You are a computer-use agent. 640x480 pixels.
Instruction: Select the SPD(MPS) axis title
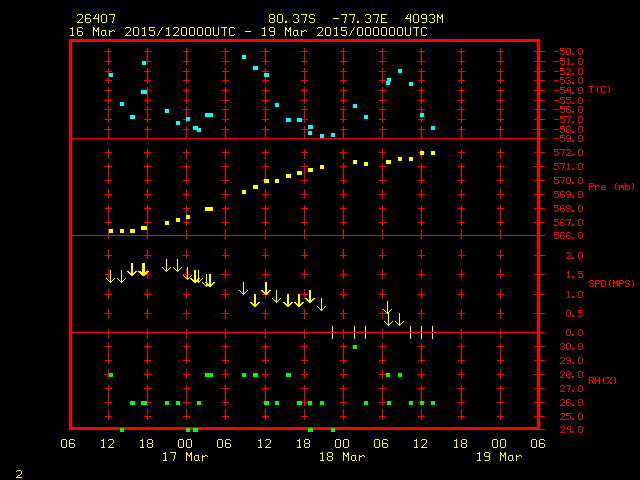pyautogui.click(x=612, y=284)
